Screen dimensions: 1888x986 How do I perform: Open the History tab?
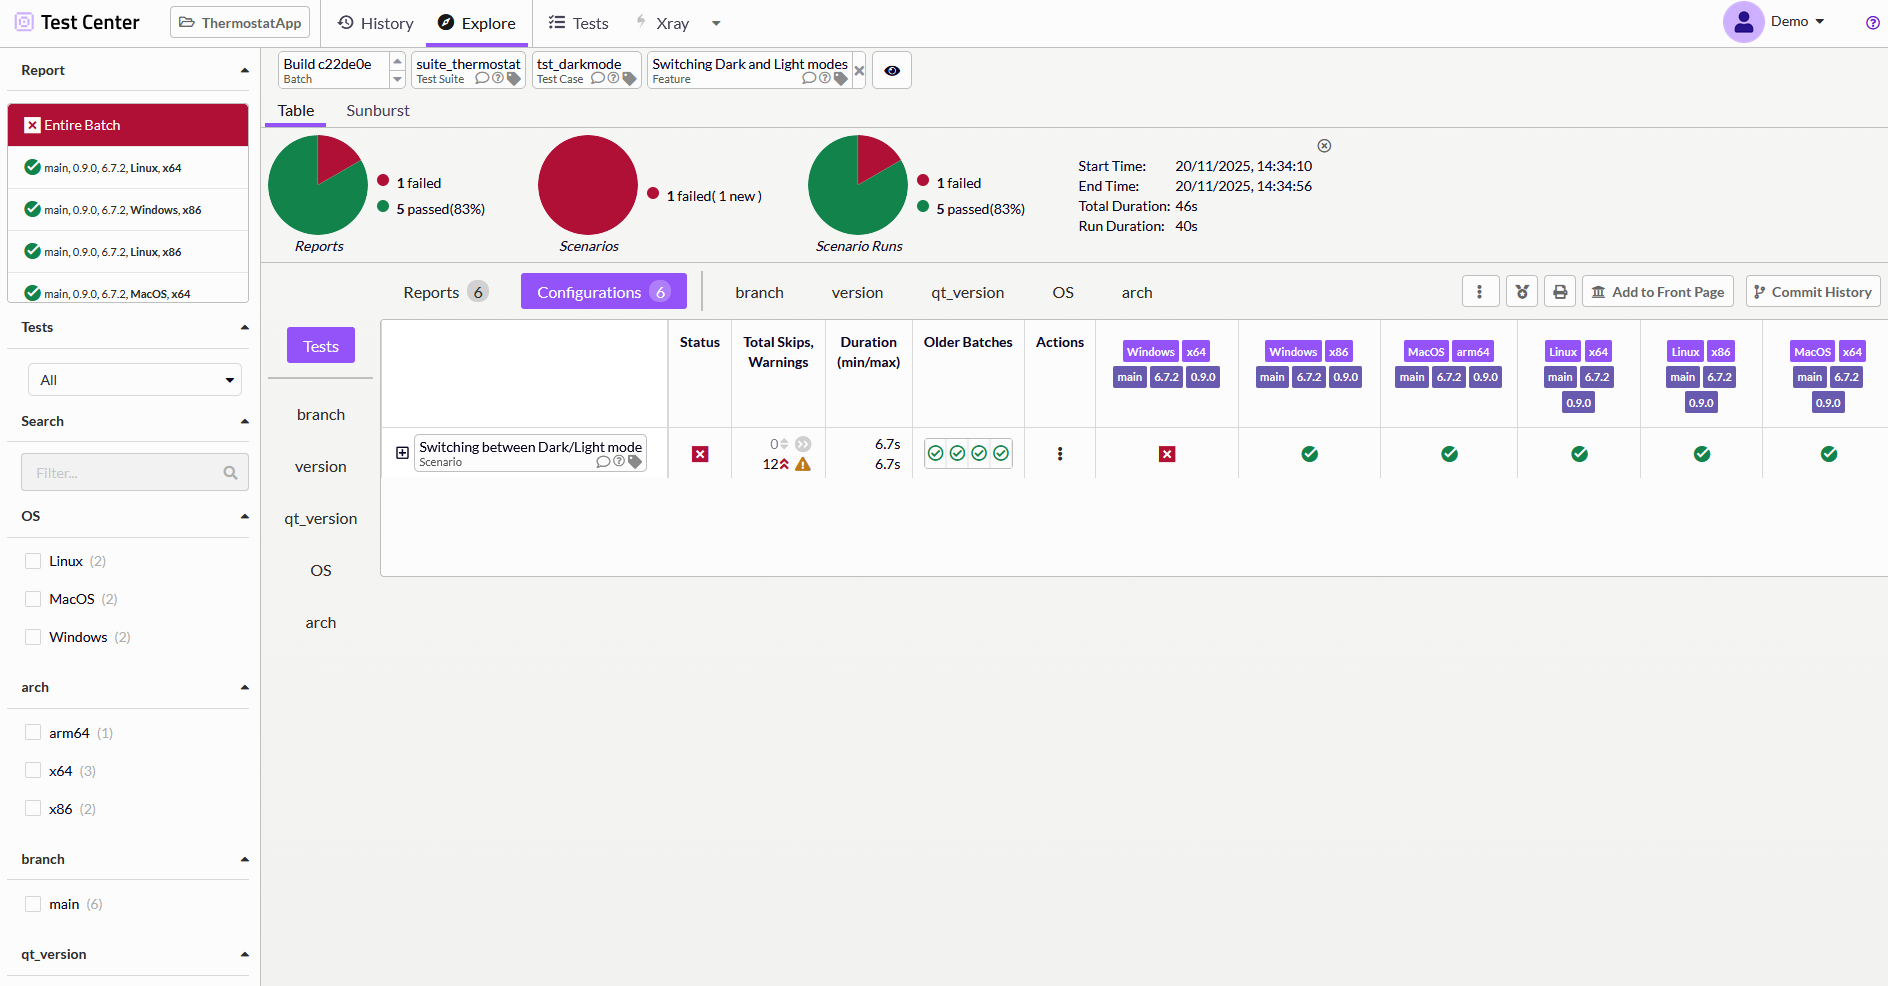pyautogui.click(x=376, y=23)
